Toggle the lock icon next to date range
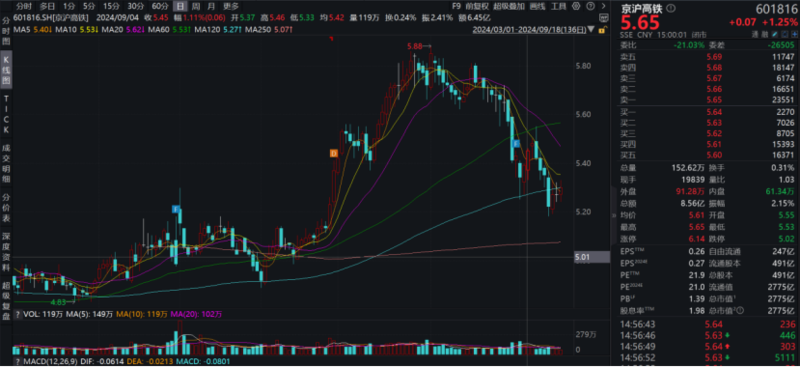This screenshot has width=800, height=367. pos(603,30)
